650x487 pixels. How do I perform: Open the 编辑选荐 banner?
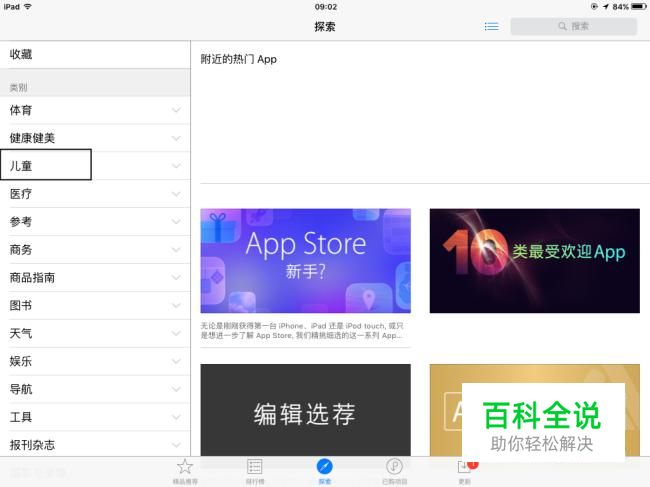[306, 410]
